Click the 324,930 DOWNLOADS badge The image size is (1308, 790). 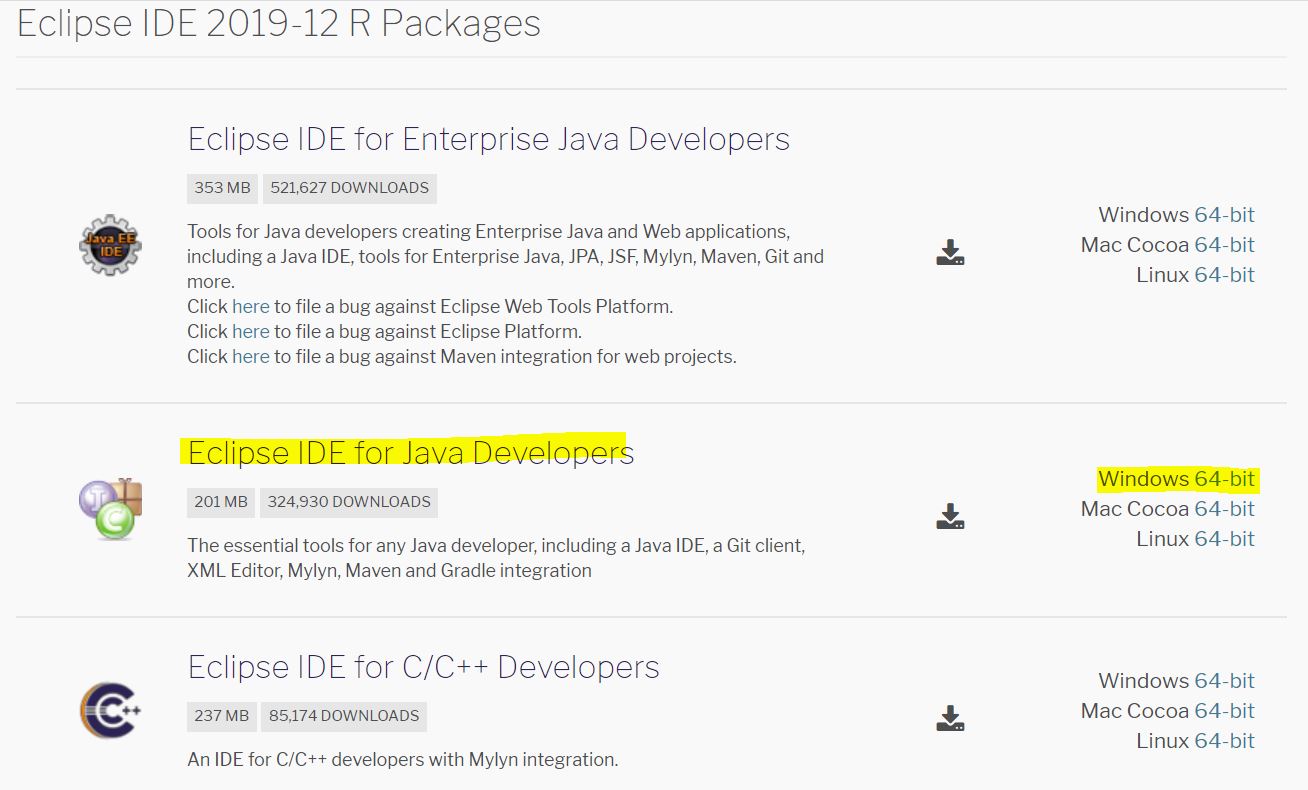[348, 502]
